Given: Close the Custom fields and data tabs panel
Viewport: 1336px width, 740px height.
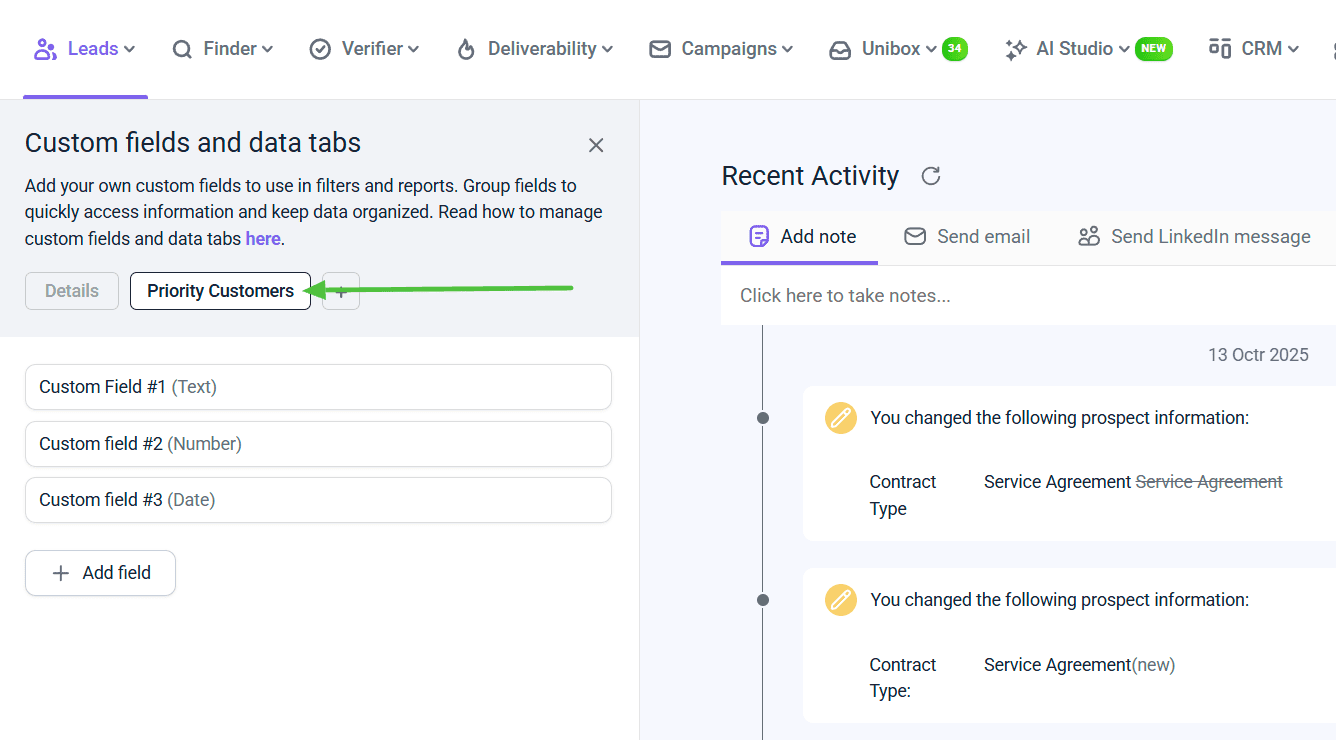Looking at the screenshot, I should tap(596, 145).
